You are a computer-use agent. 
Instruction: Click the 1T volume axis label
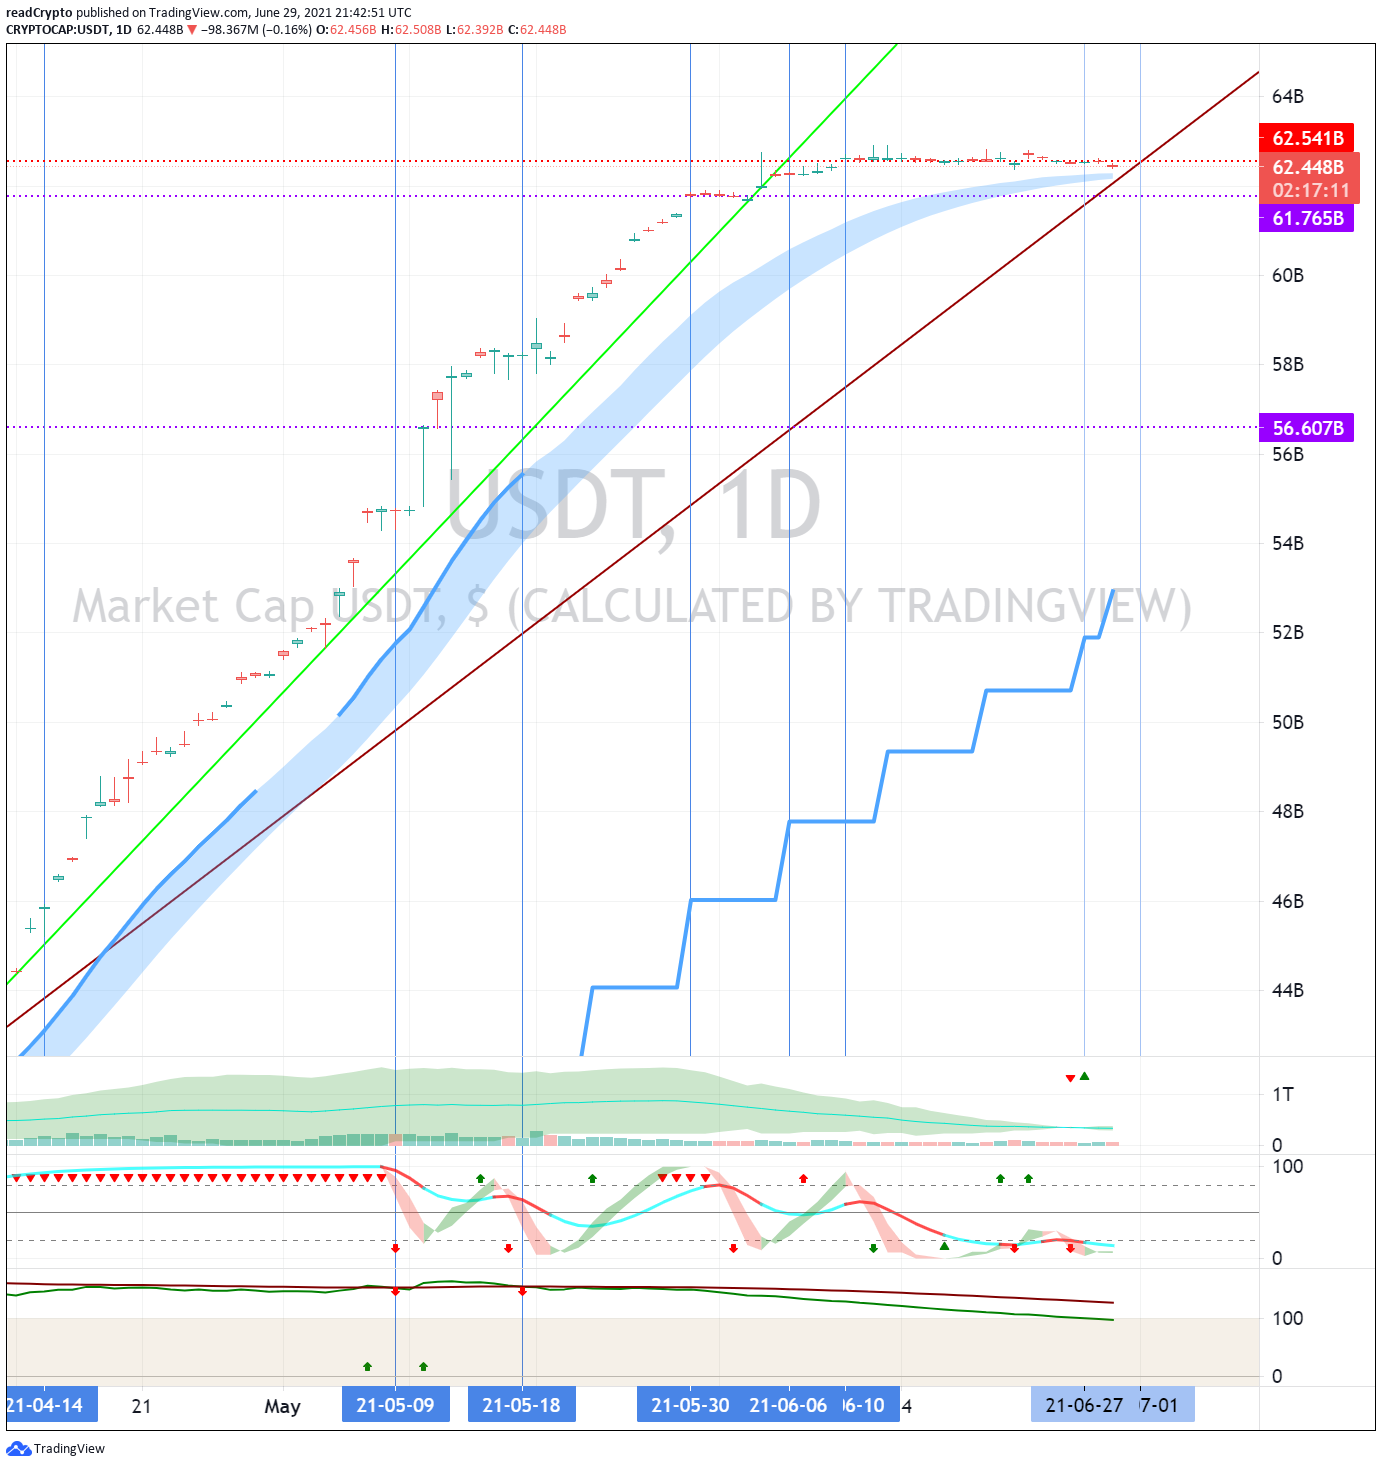tap(1282, 1094)
